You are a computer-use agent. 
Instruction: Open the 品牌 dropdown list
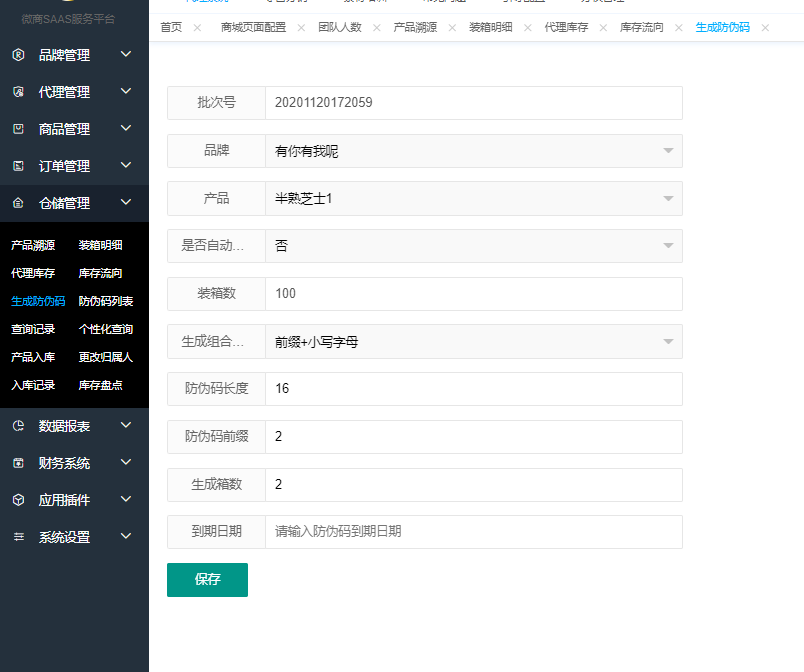coord(473,151)
